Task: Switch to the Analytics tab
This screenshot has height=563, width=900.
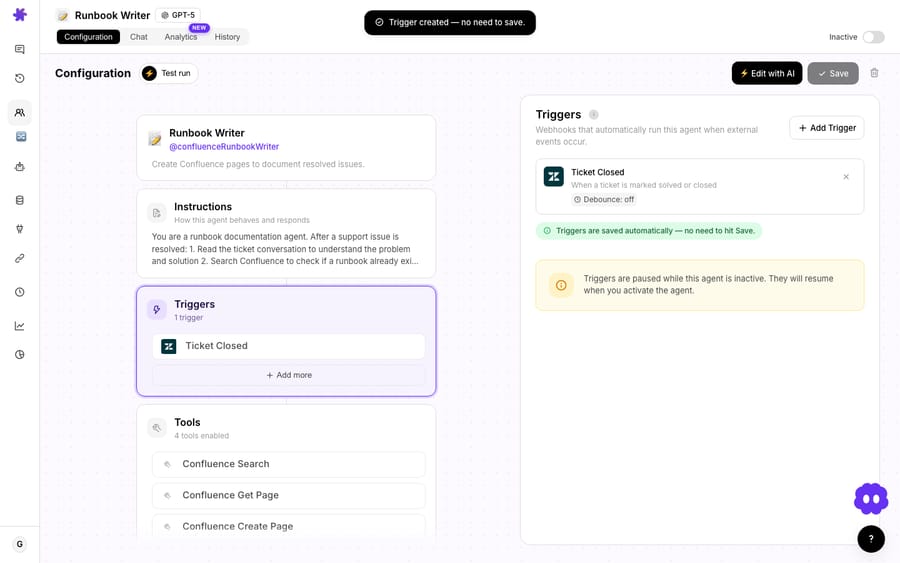Action: click(181, 37)
